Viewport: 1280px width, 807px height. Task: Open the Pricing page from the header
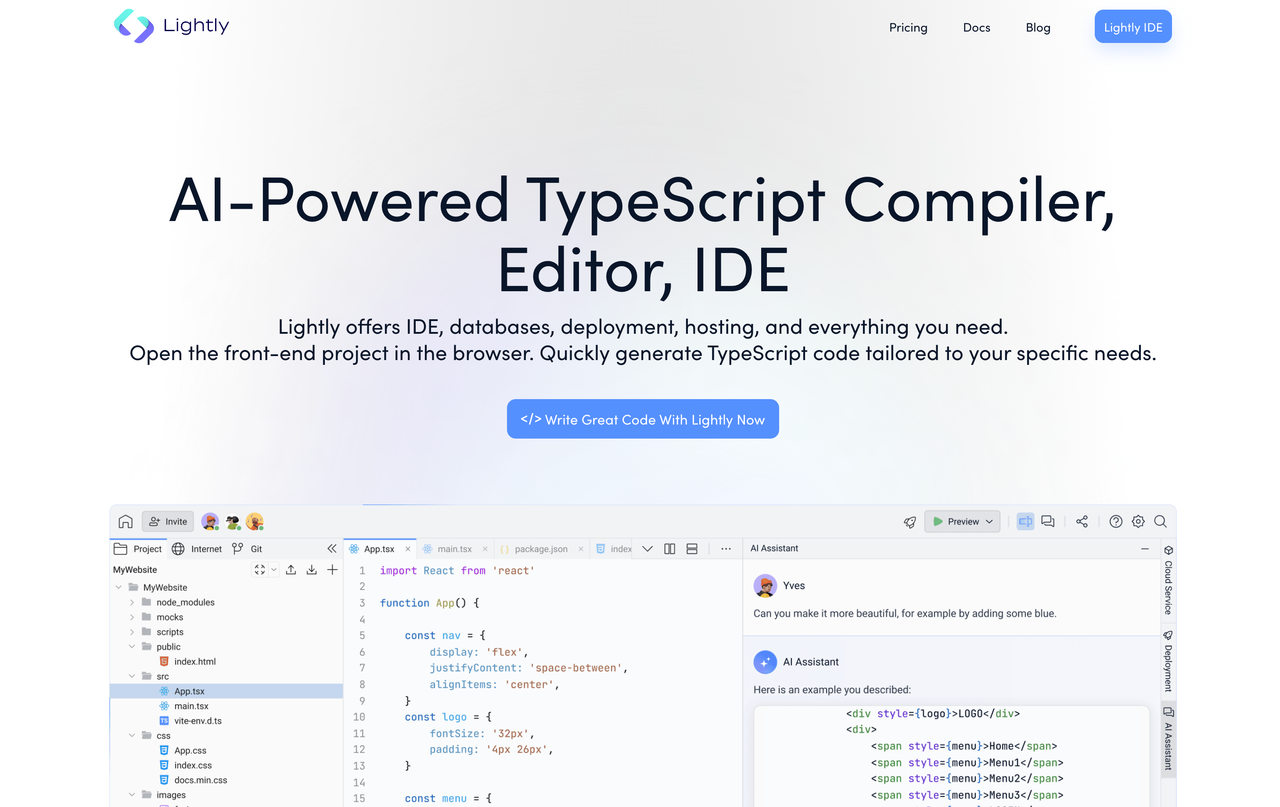coord(908,27)
